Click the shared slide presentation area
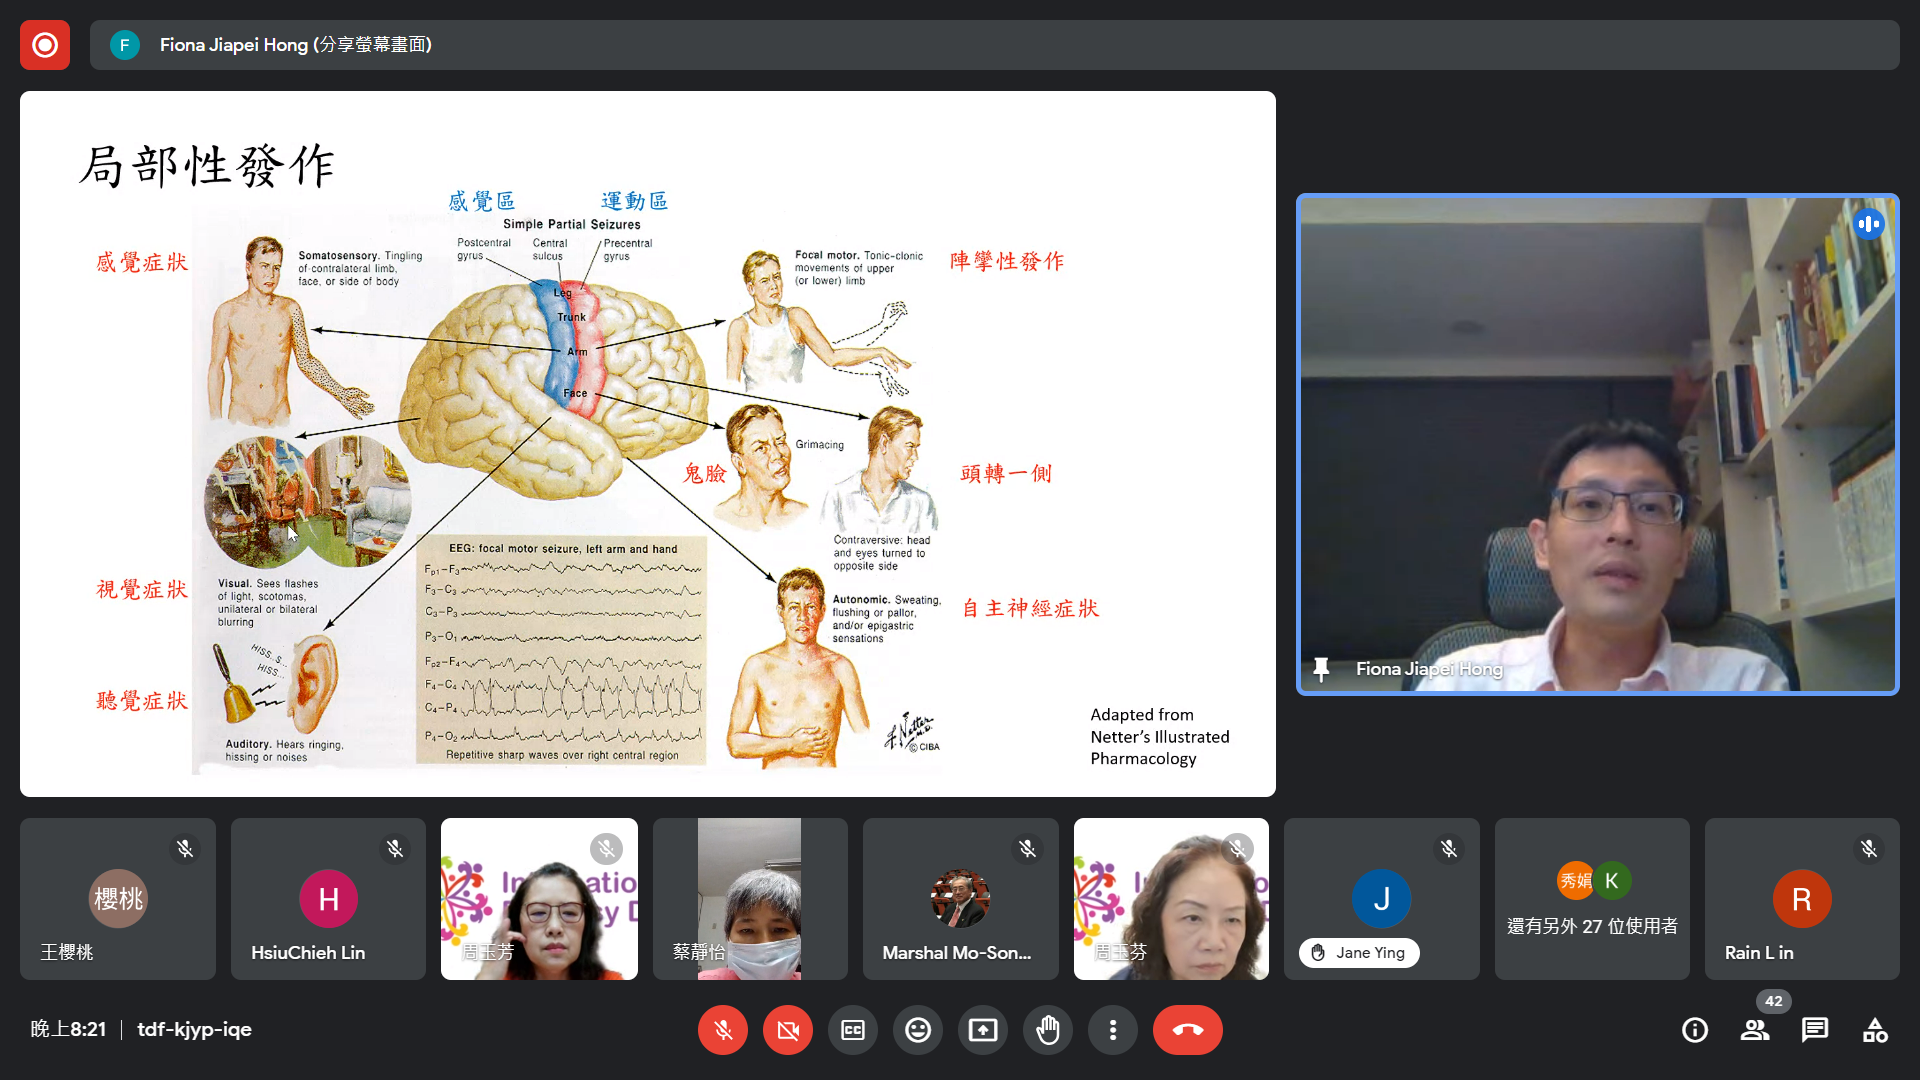Screen dimensions: 1920x1080 [647, 444]
